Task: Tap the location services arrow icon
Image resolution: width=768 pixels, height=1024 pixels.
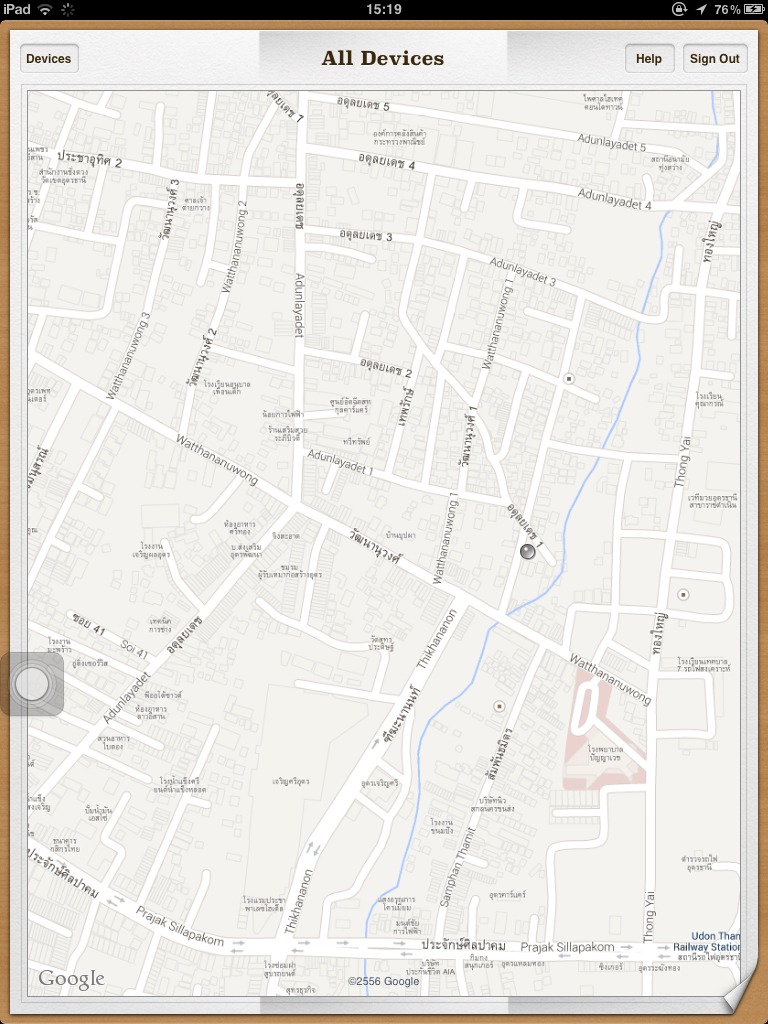Action: pos(701,9)
